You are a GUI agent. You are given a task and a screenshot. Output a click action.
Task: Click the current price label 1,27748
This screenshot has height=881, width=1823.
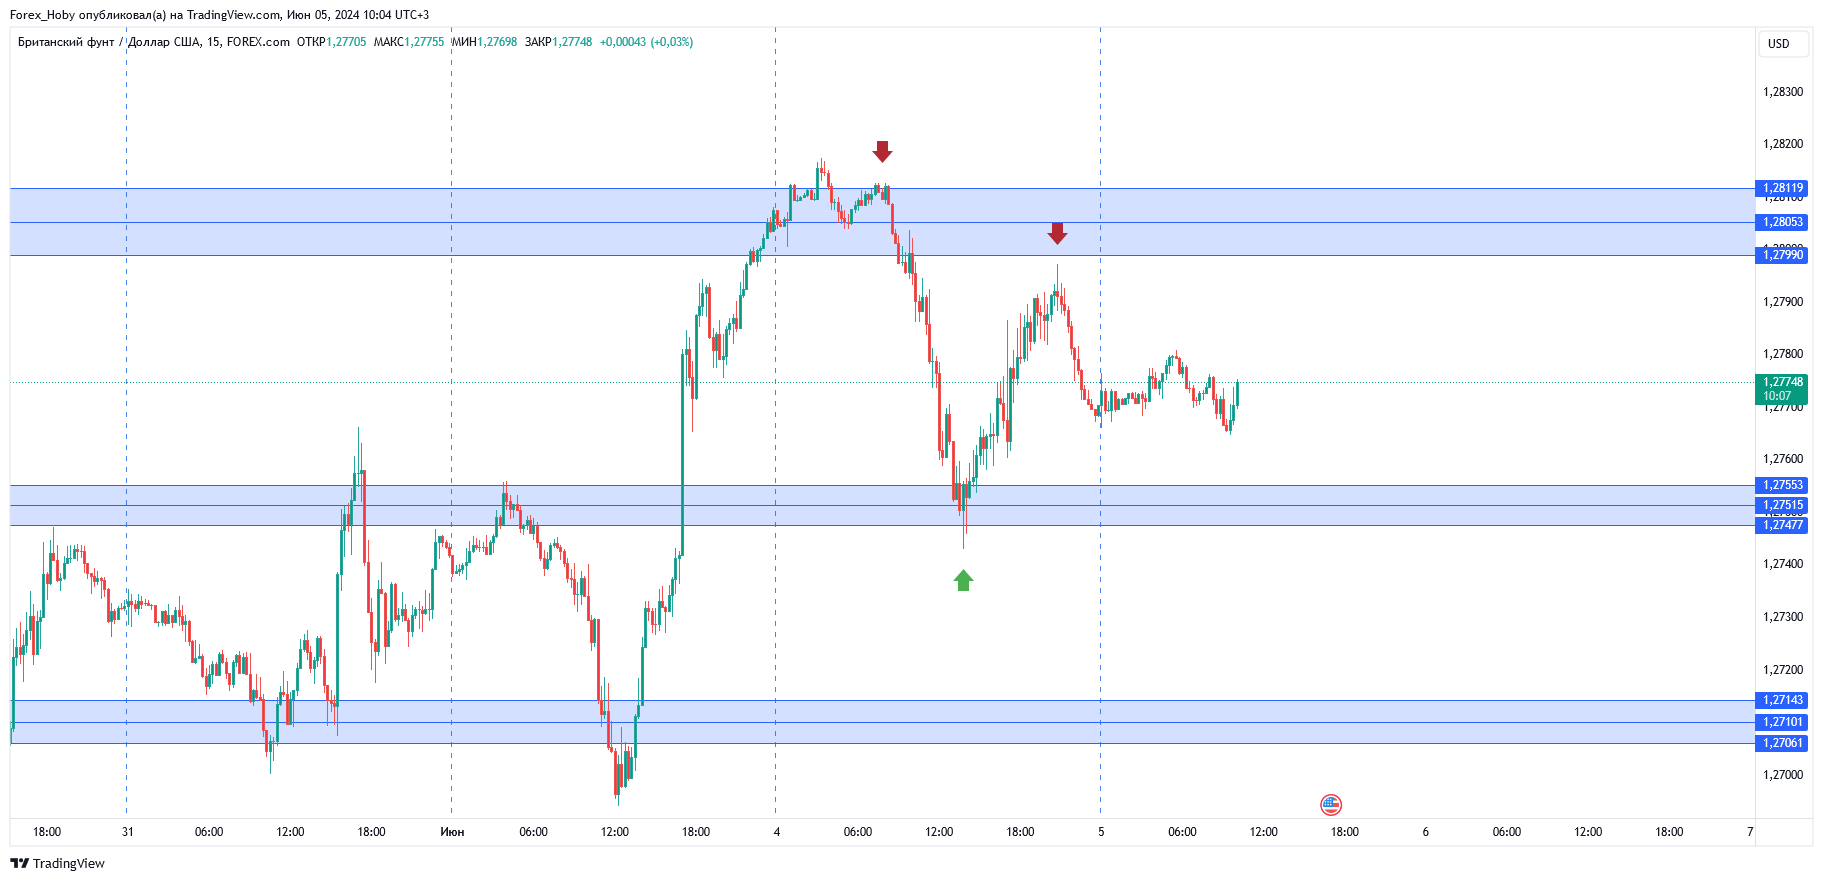[1781, 389]
